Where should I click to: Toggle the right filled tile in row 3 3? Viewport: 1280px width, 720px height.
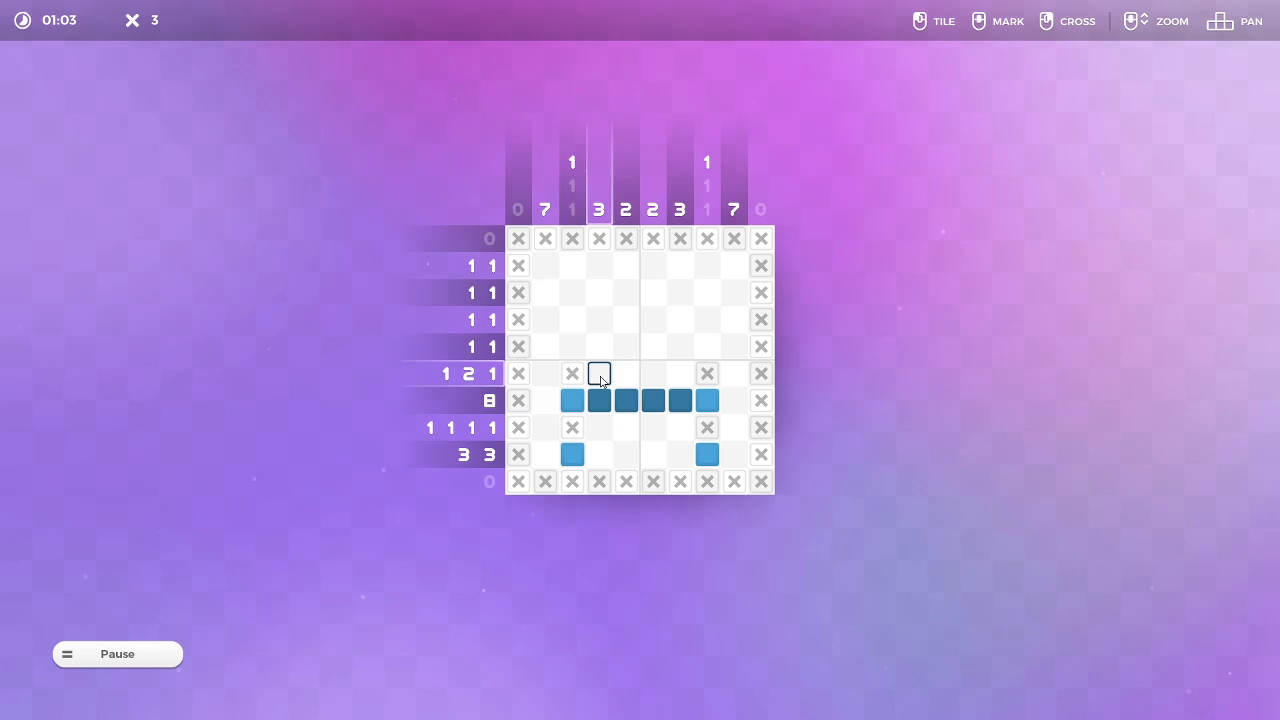[707, 454]
